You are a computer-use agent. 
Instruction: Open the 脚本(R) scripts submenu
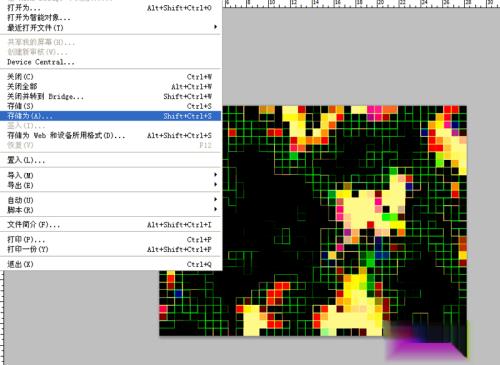pyautogui.click(x=111, y=210)
